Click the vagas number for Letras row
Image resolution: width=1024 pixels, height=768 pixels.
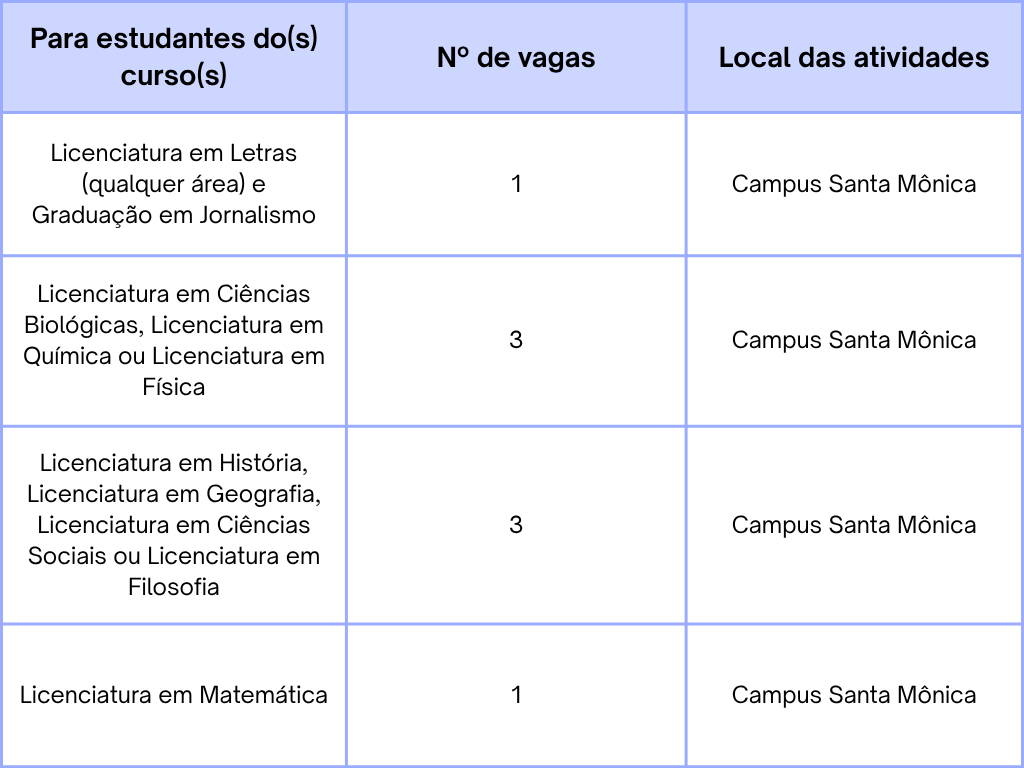516,184
